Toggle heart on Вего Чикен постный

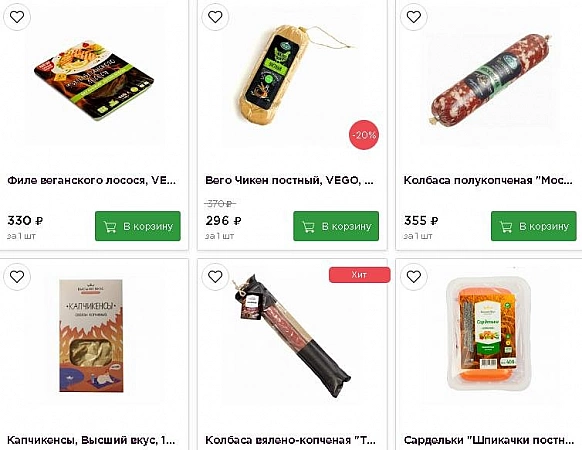tap(215, 17)
